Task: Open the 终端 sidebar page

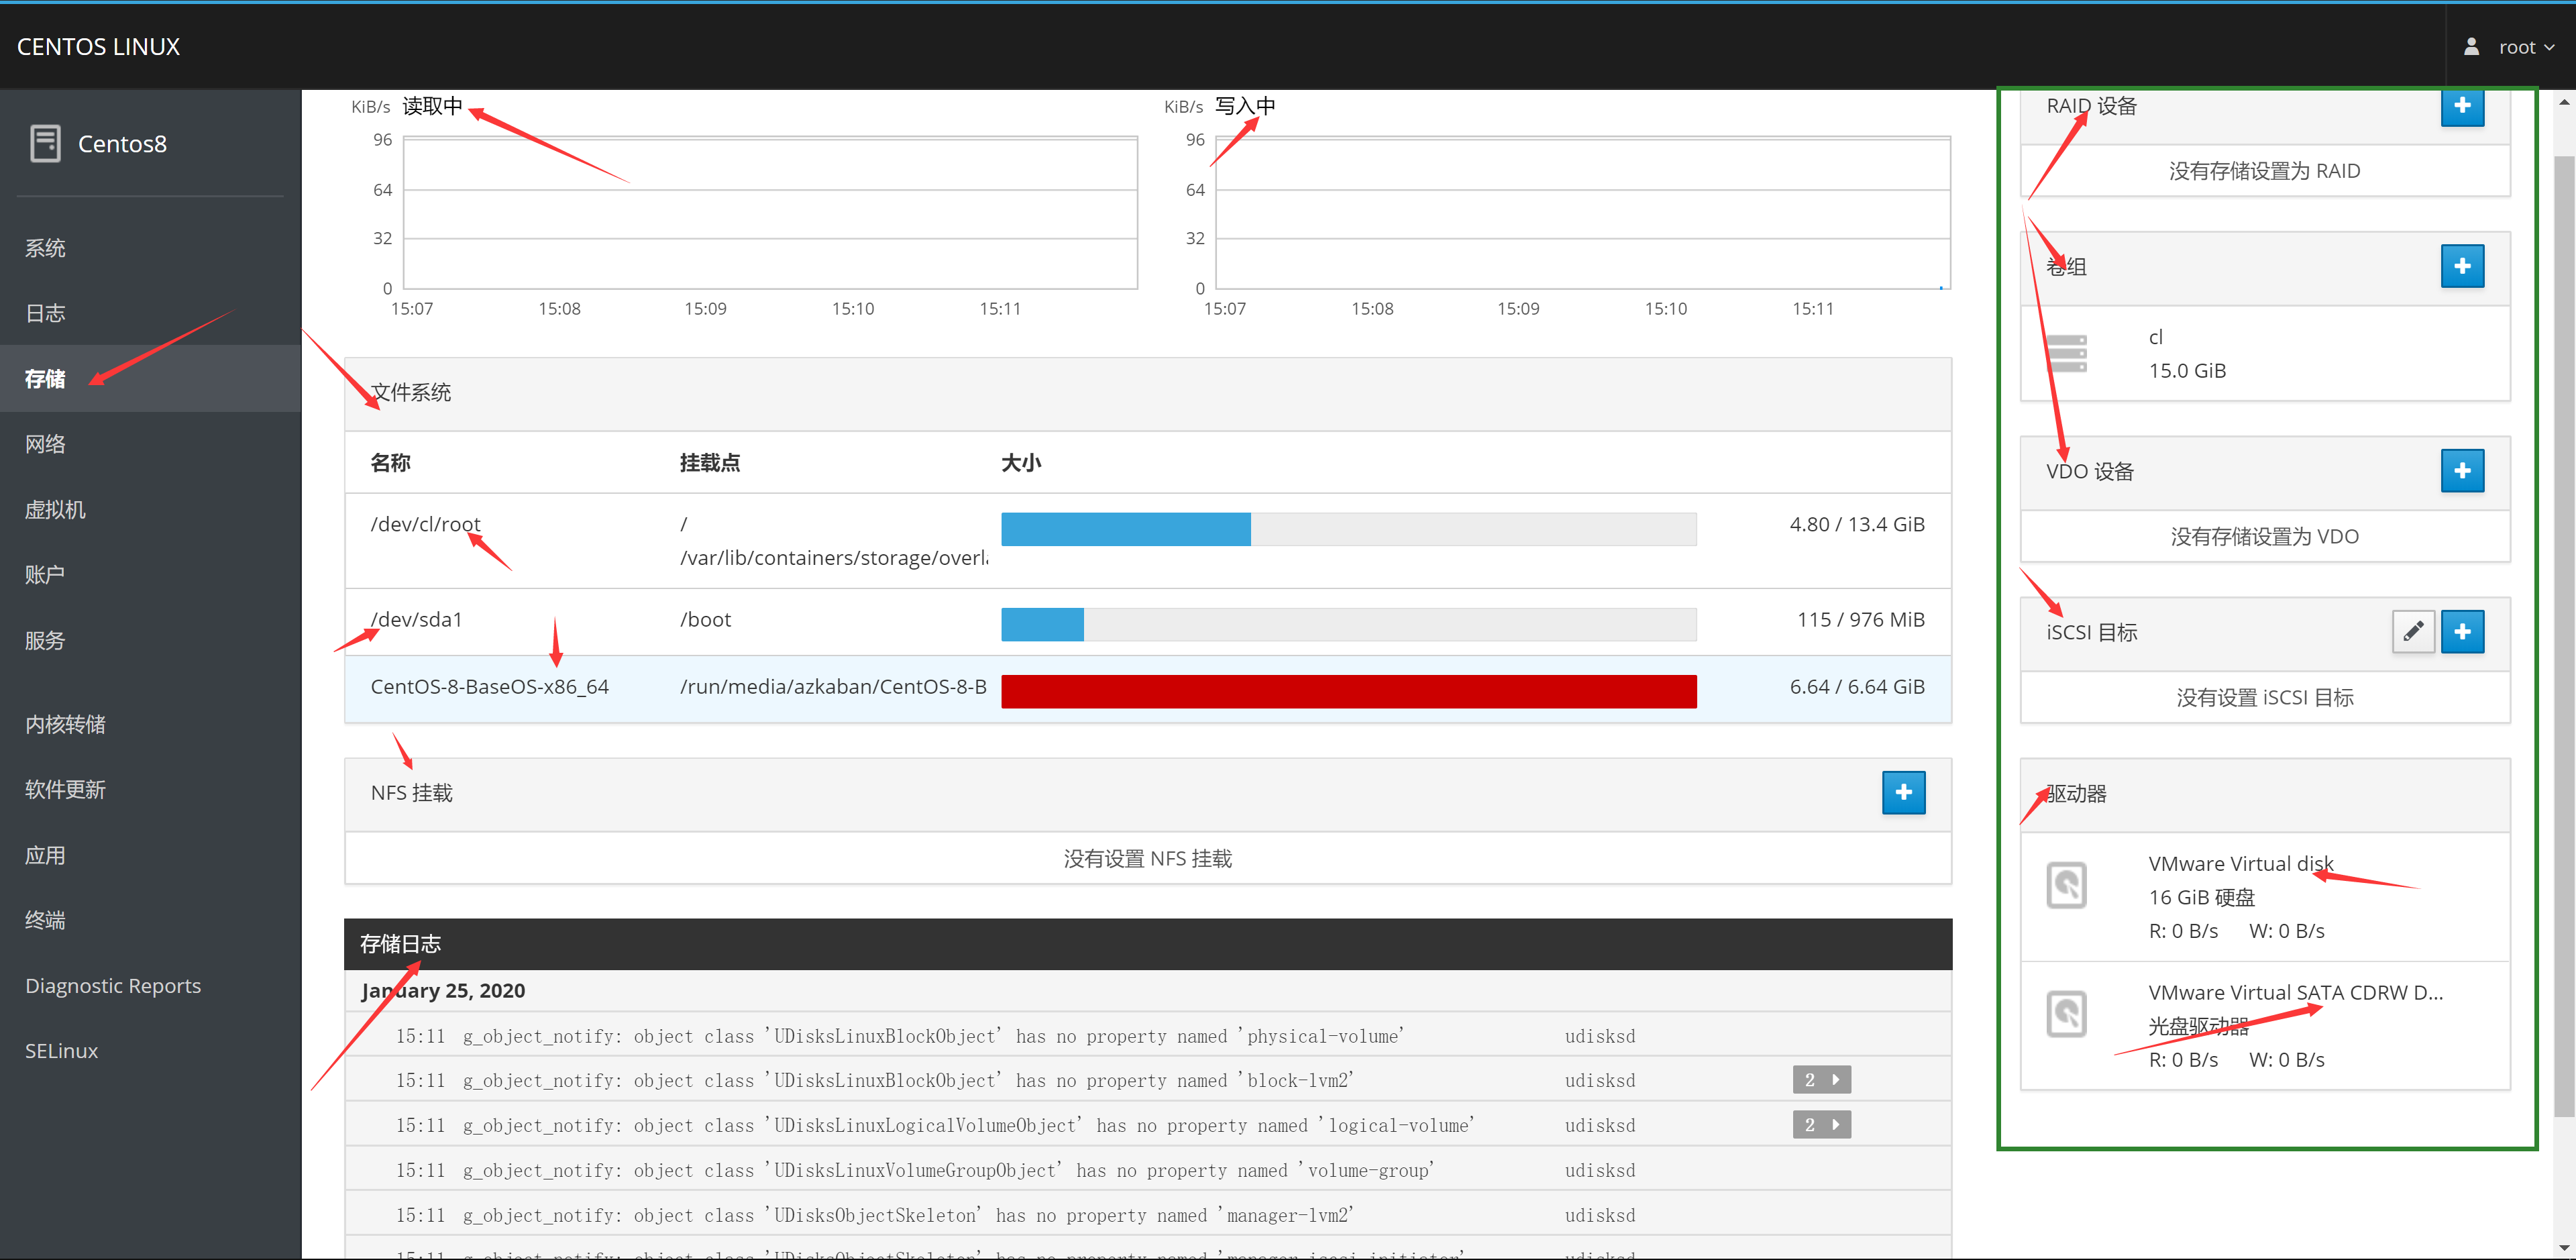Action: pos(150,921)
